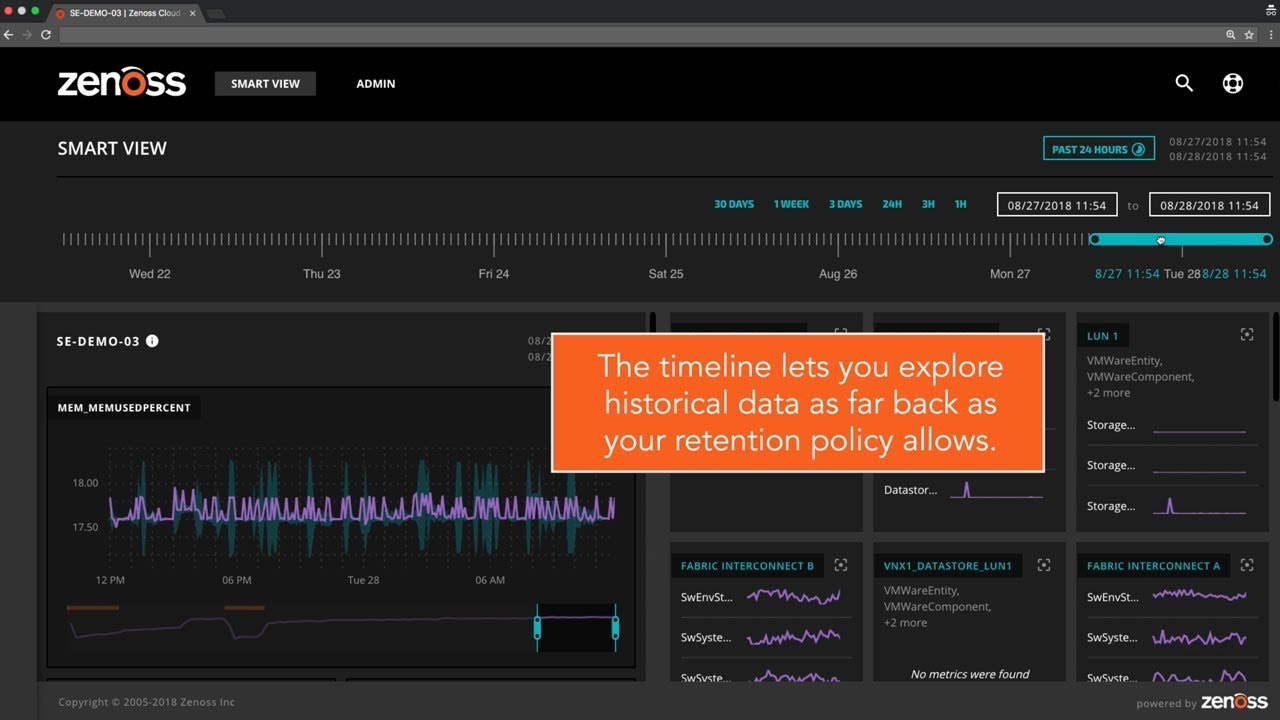Image resolution: width=1280 pixels, height=720 pixels.
Task: Click '+2 more' in the LUN 1 card
Action: [x=1109, y=393]
